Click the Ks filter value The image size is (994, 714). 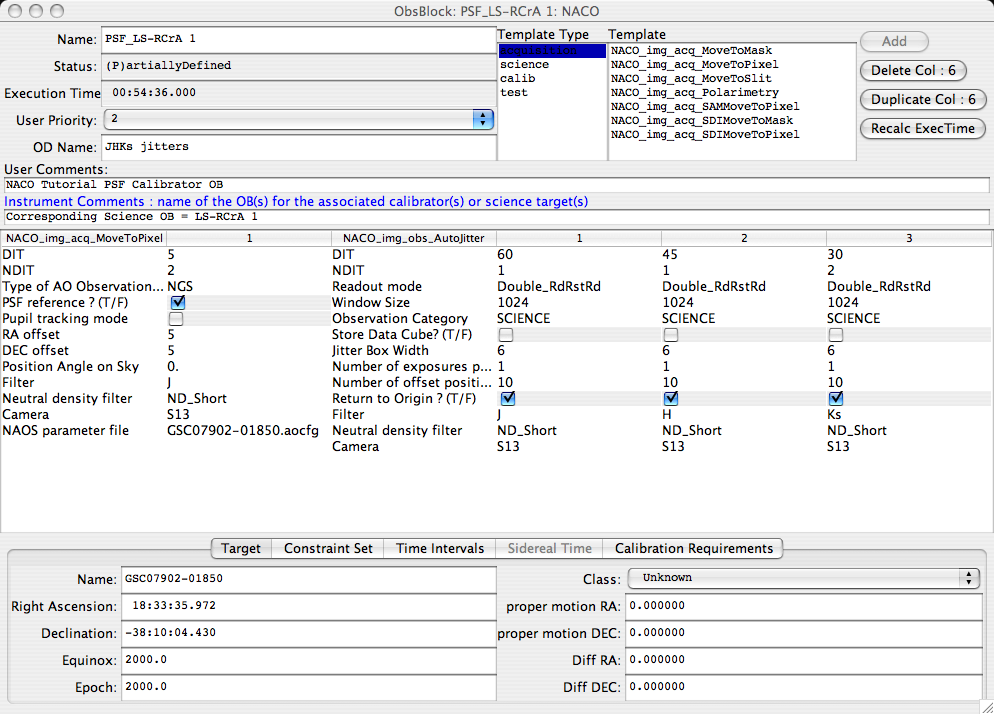834,414
